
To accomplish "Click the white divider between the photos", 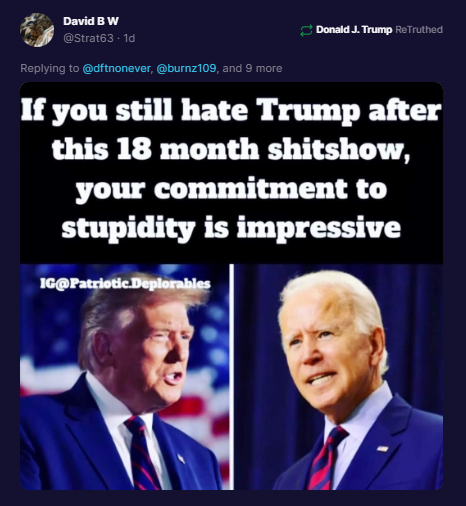I will 232,377.
